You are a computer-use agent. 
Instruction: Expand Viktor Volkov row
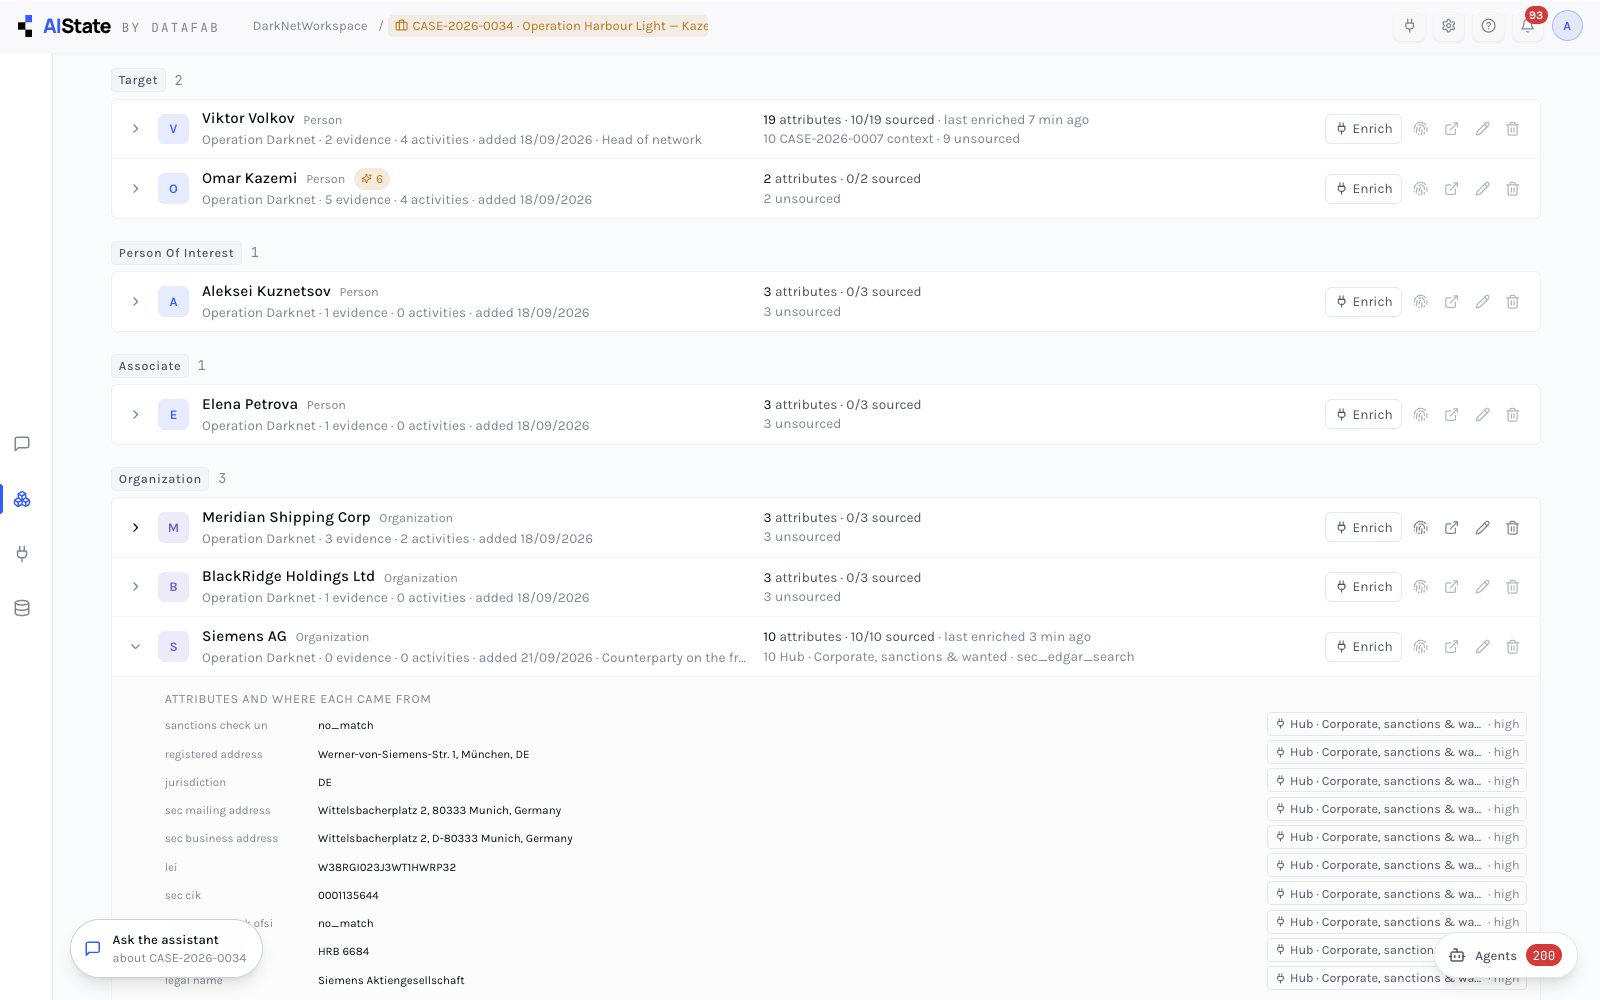[136, 129]
